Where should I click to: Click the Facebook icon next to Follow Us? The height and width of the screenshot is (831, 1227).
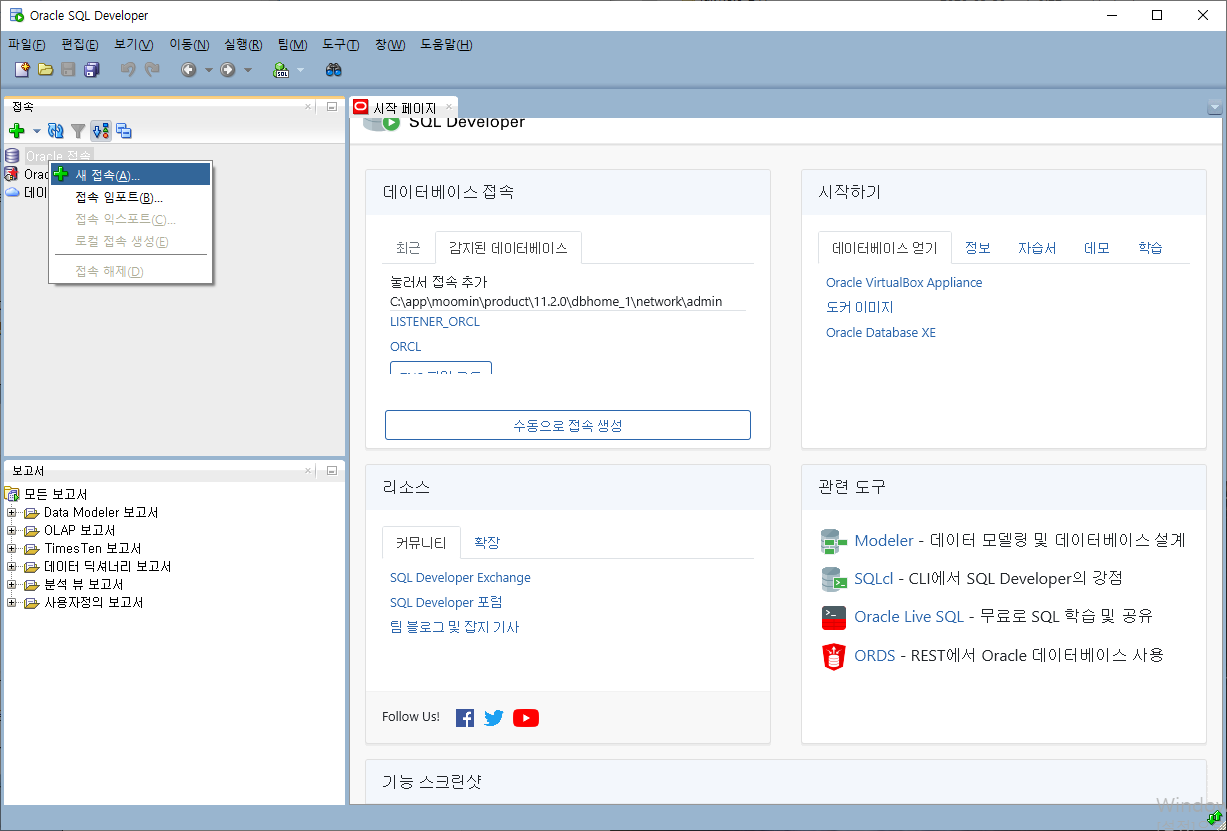465,718
